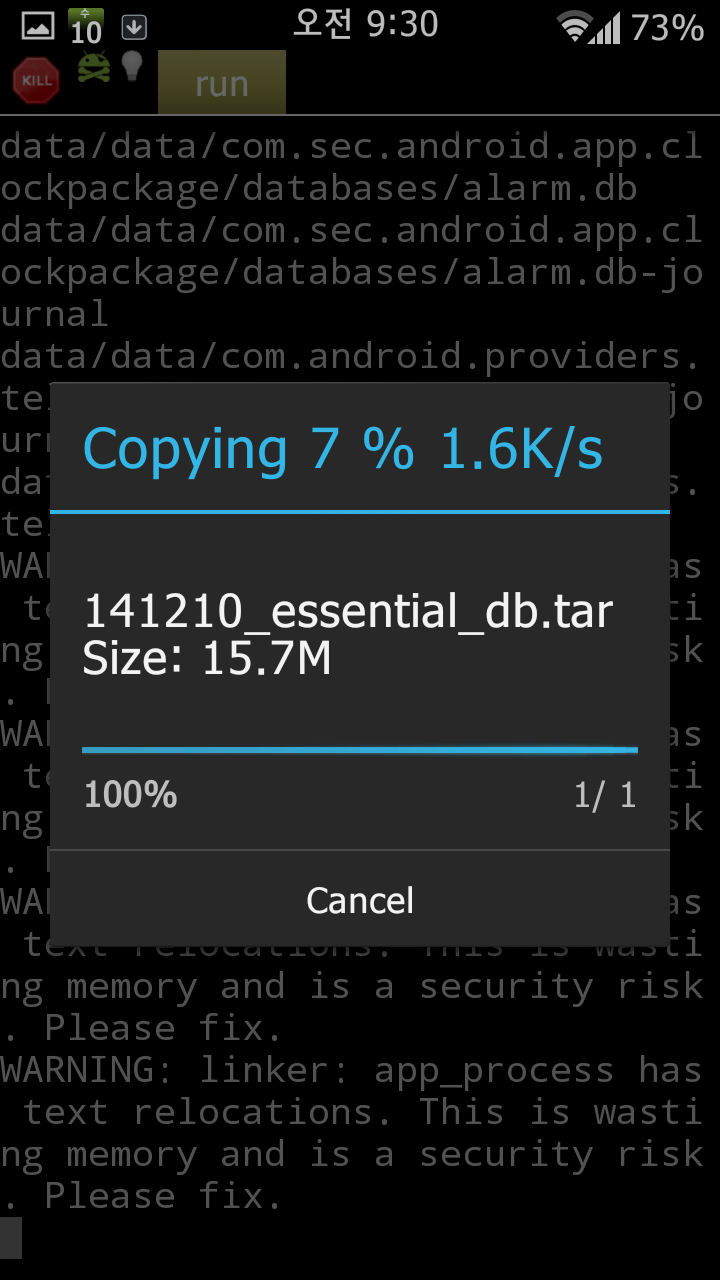Tap the 73% battery indicator
The height and width of the screenshot is (1280, 720).
[x=667, y=27]
